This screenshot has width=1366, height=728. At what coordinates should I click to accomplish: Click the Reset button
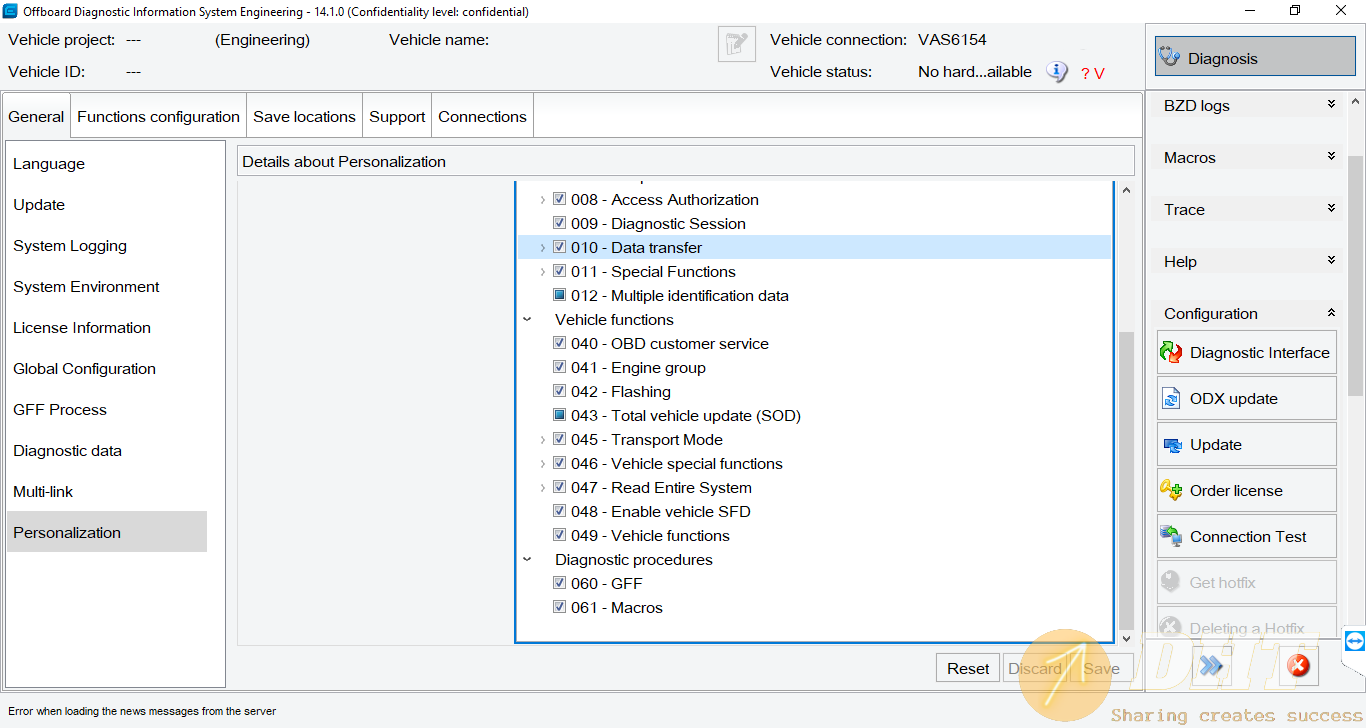[968, 669]
